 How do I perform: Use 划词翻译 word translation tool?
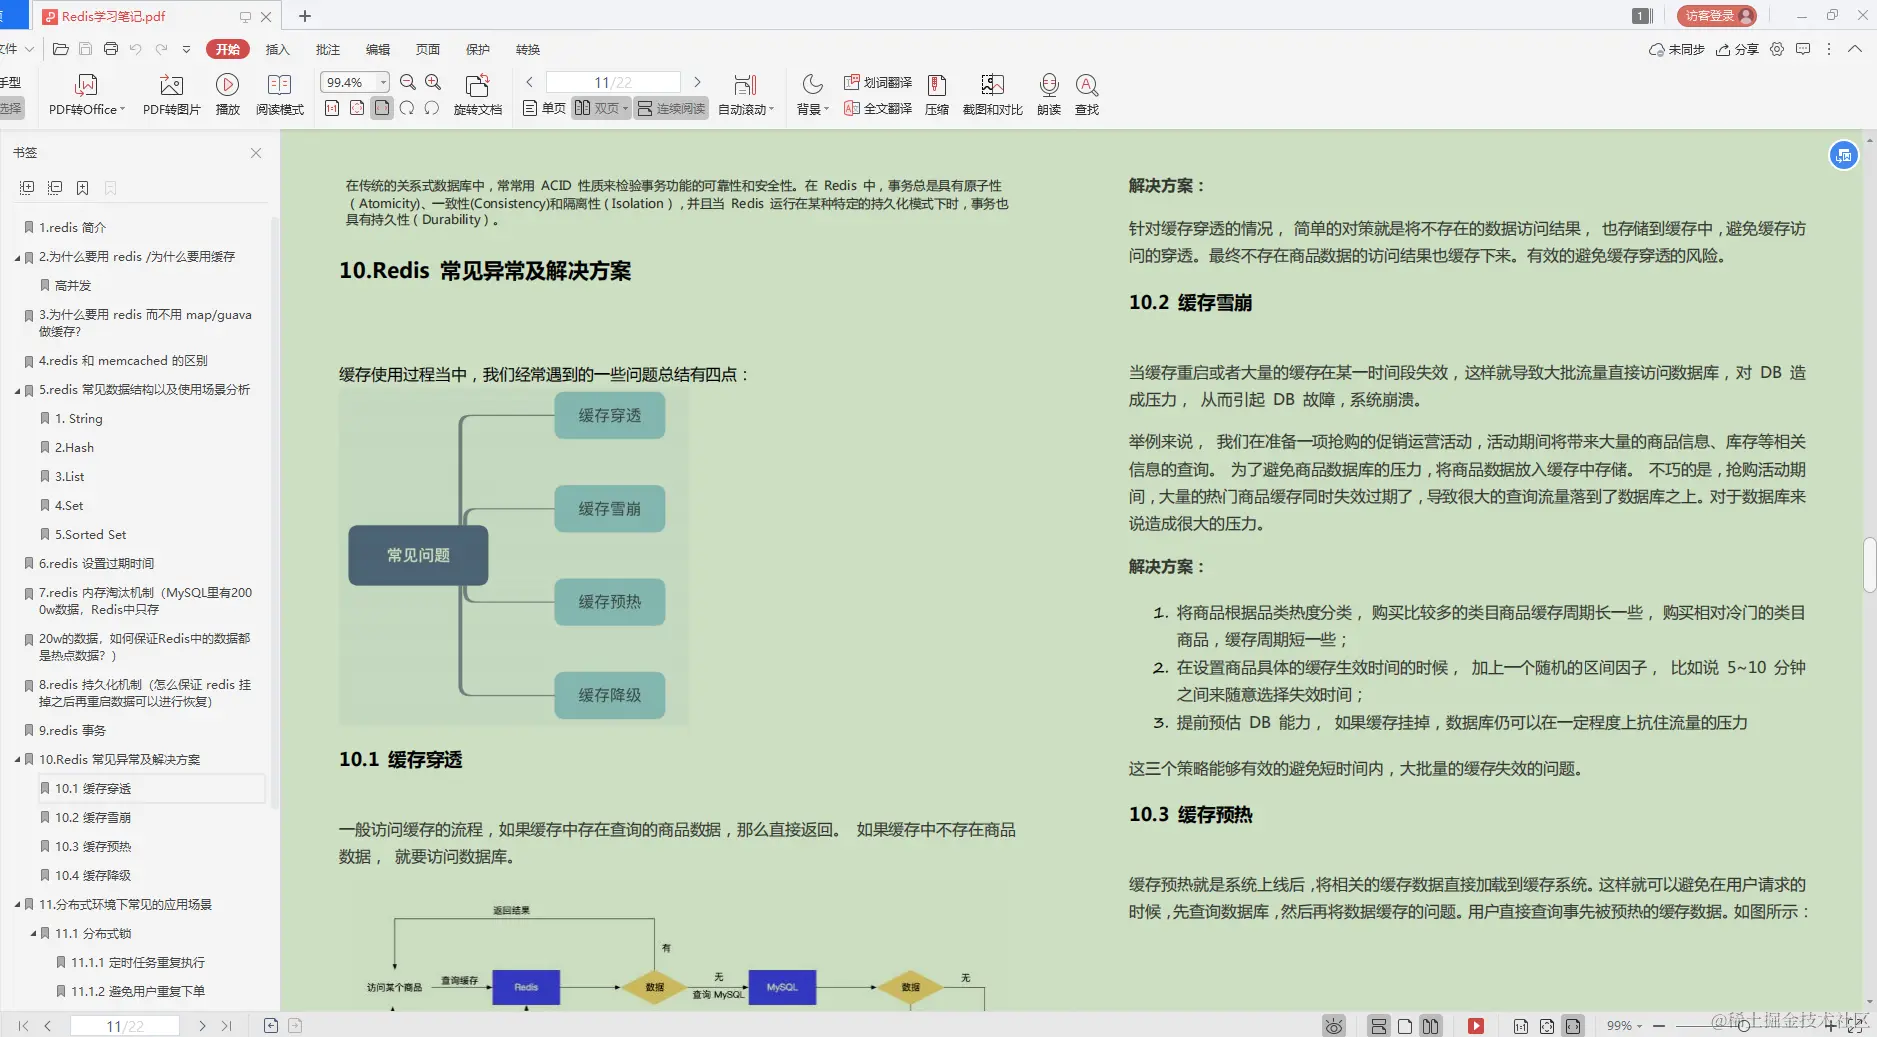click(878, 82)
